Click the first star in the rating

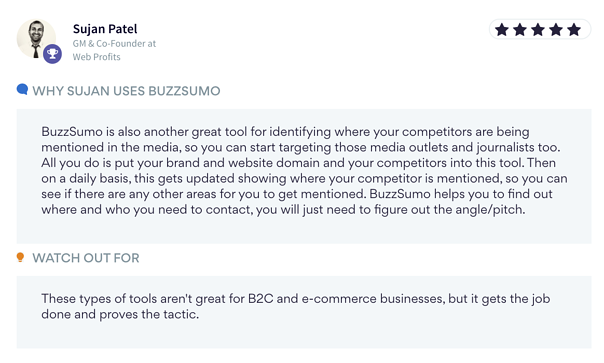(x=502, y=29)
